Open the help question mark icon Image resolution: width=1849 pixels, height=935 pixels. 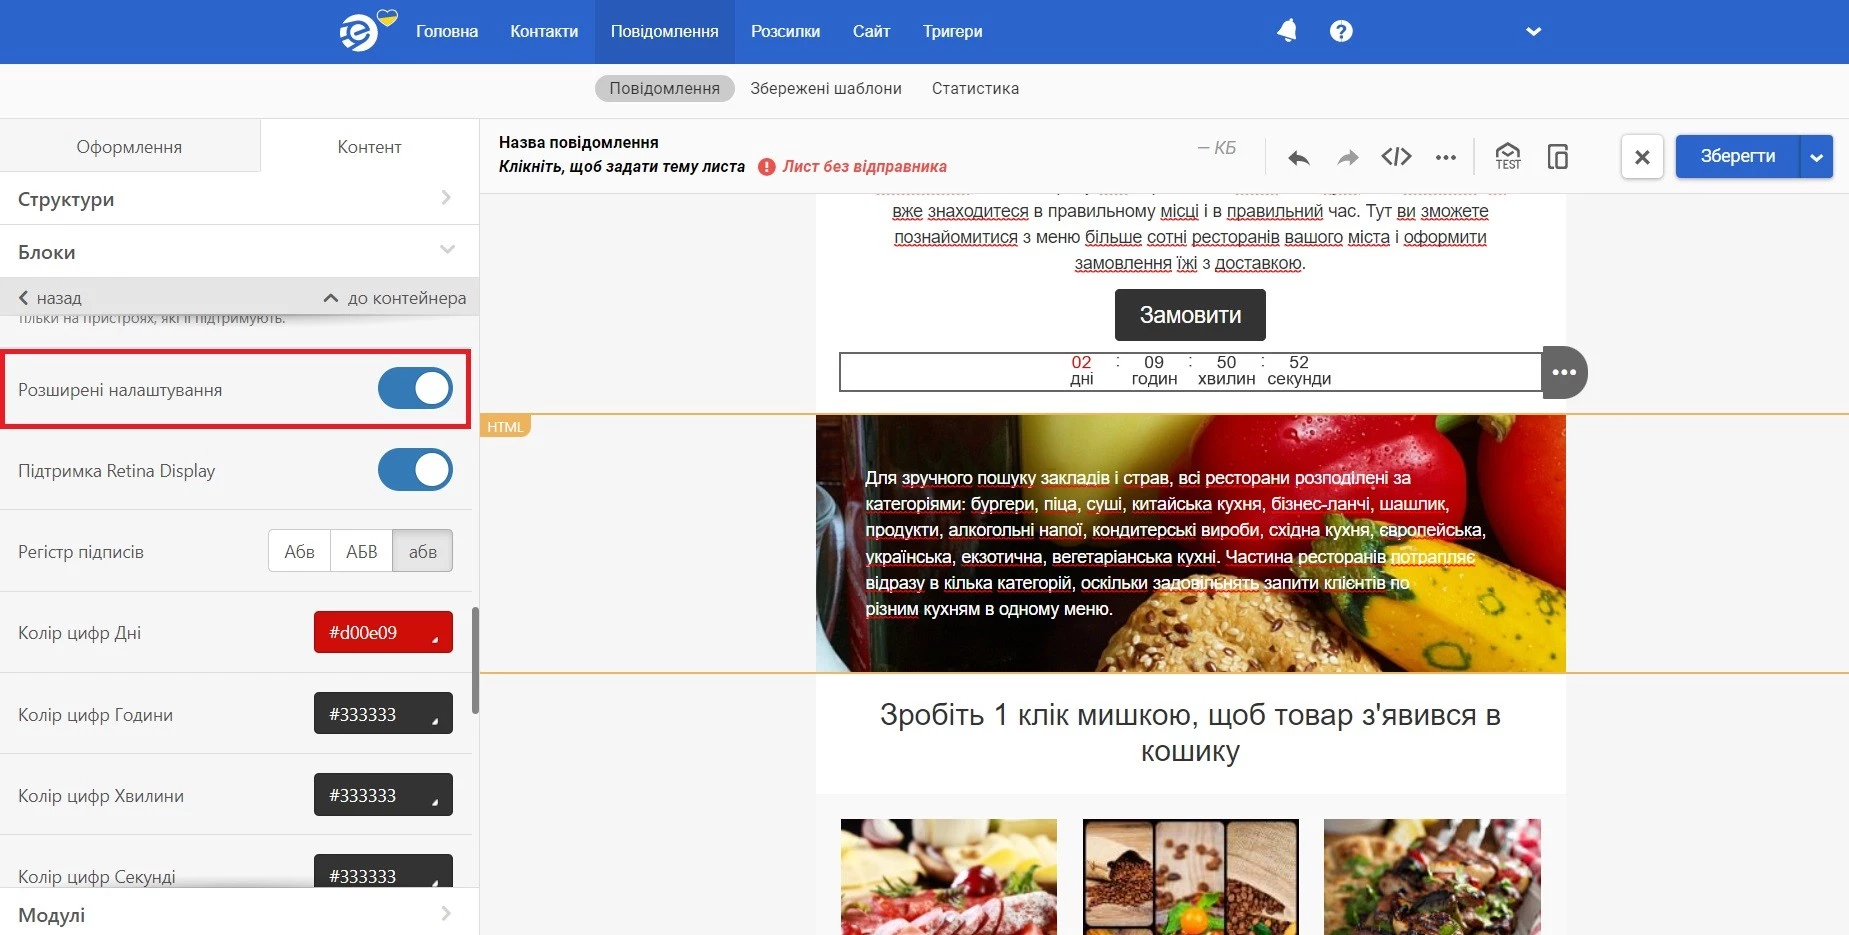(1341, 31)
